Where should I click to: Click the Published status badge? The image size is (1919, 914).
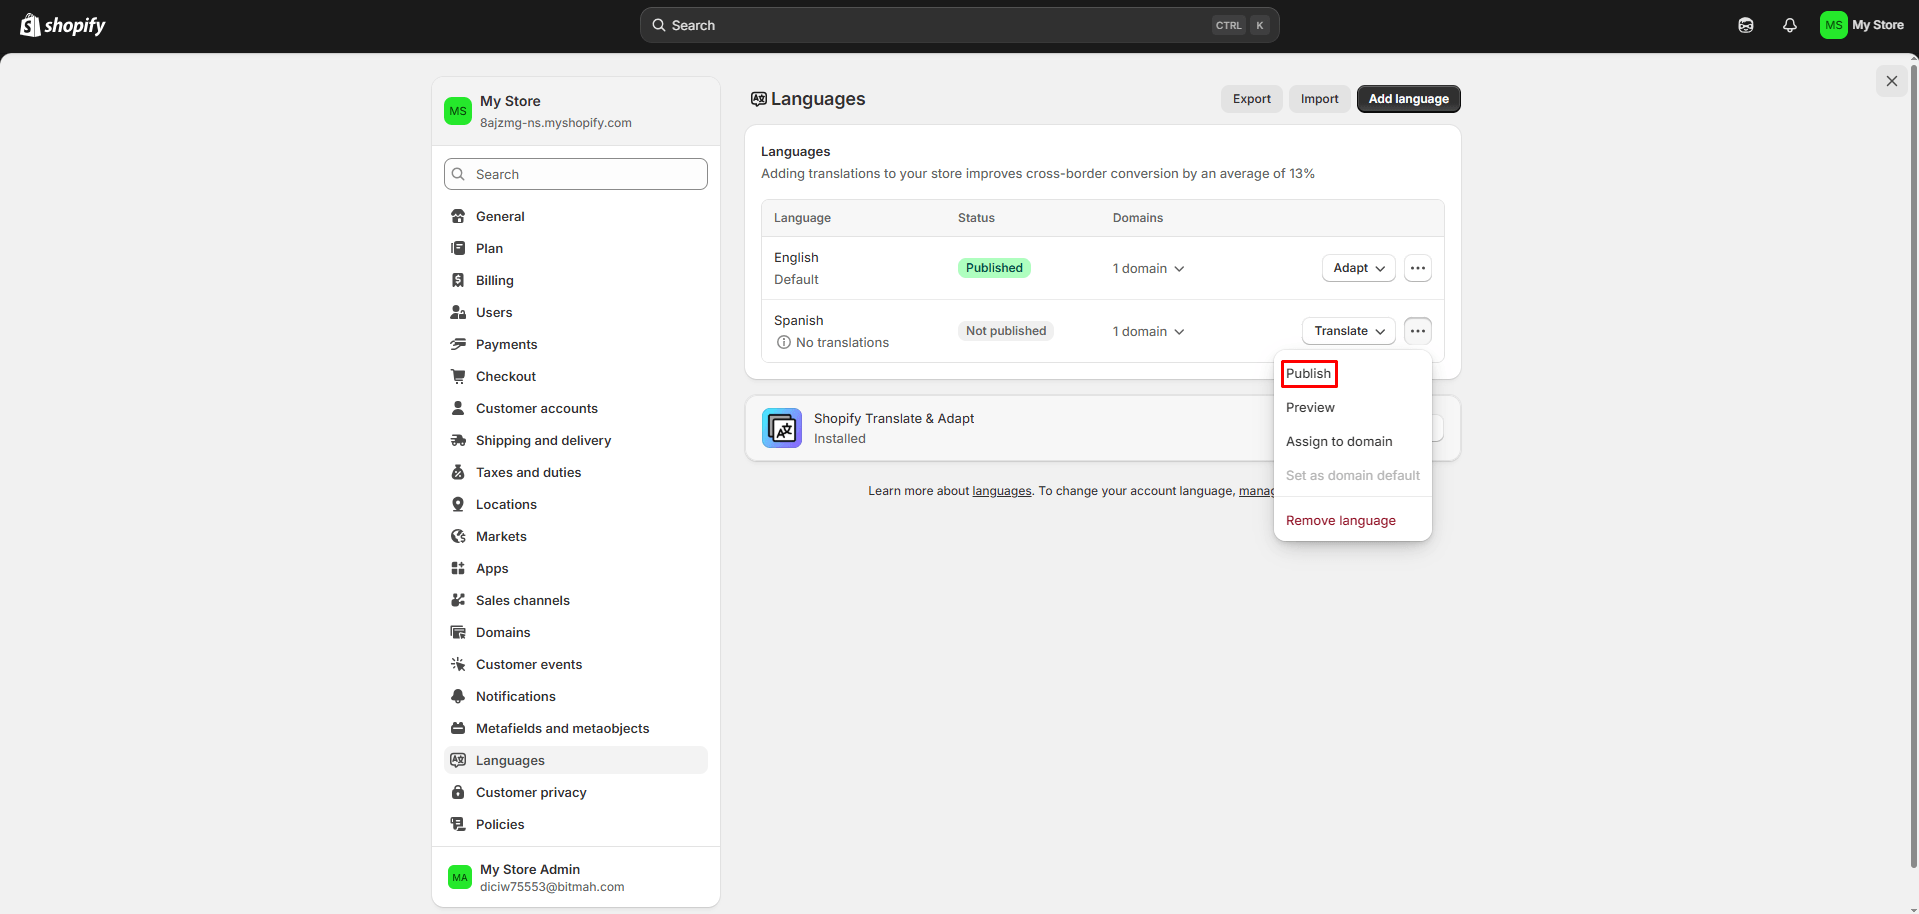pos(994,268)
